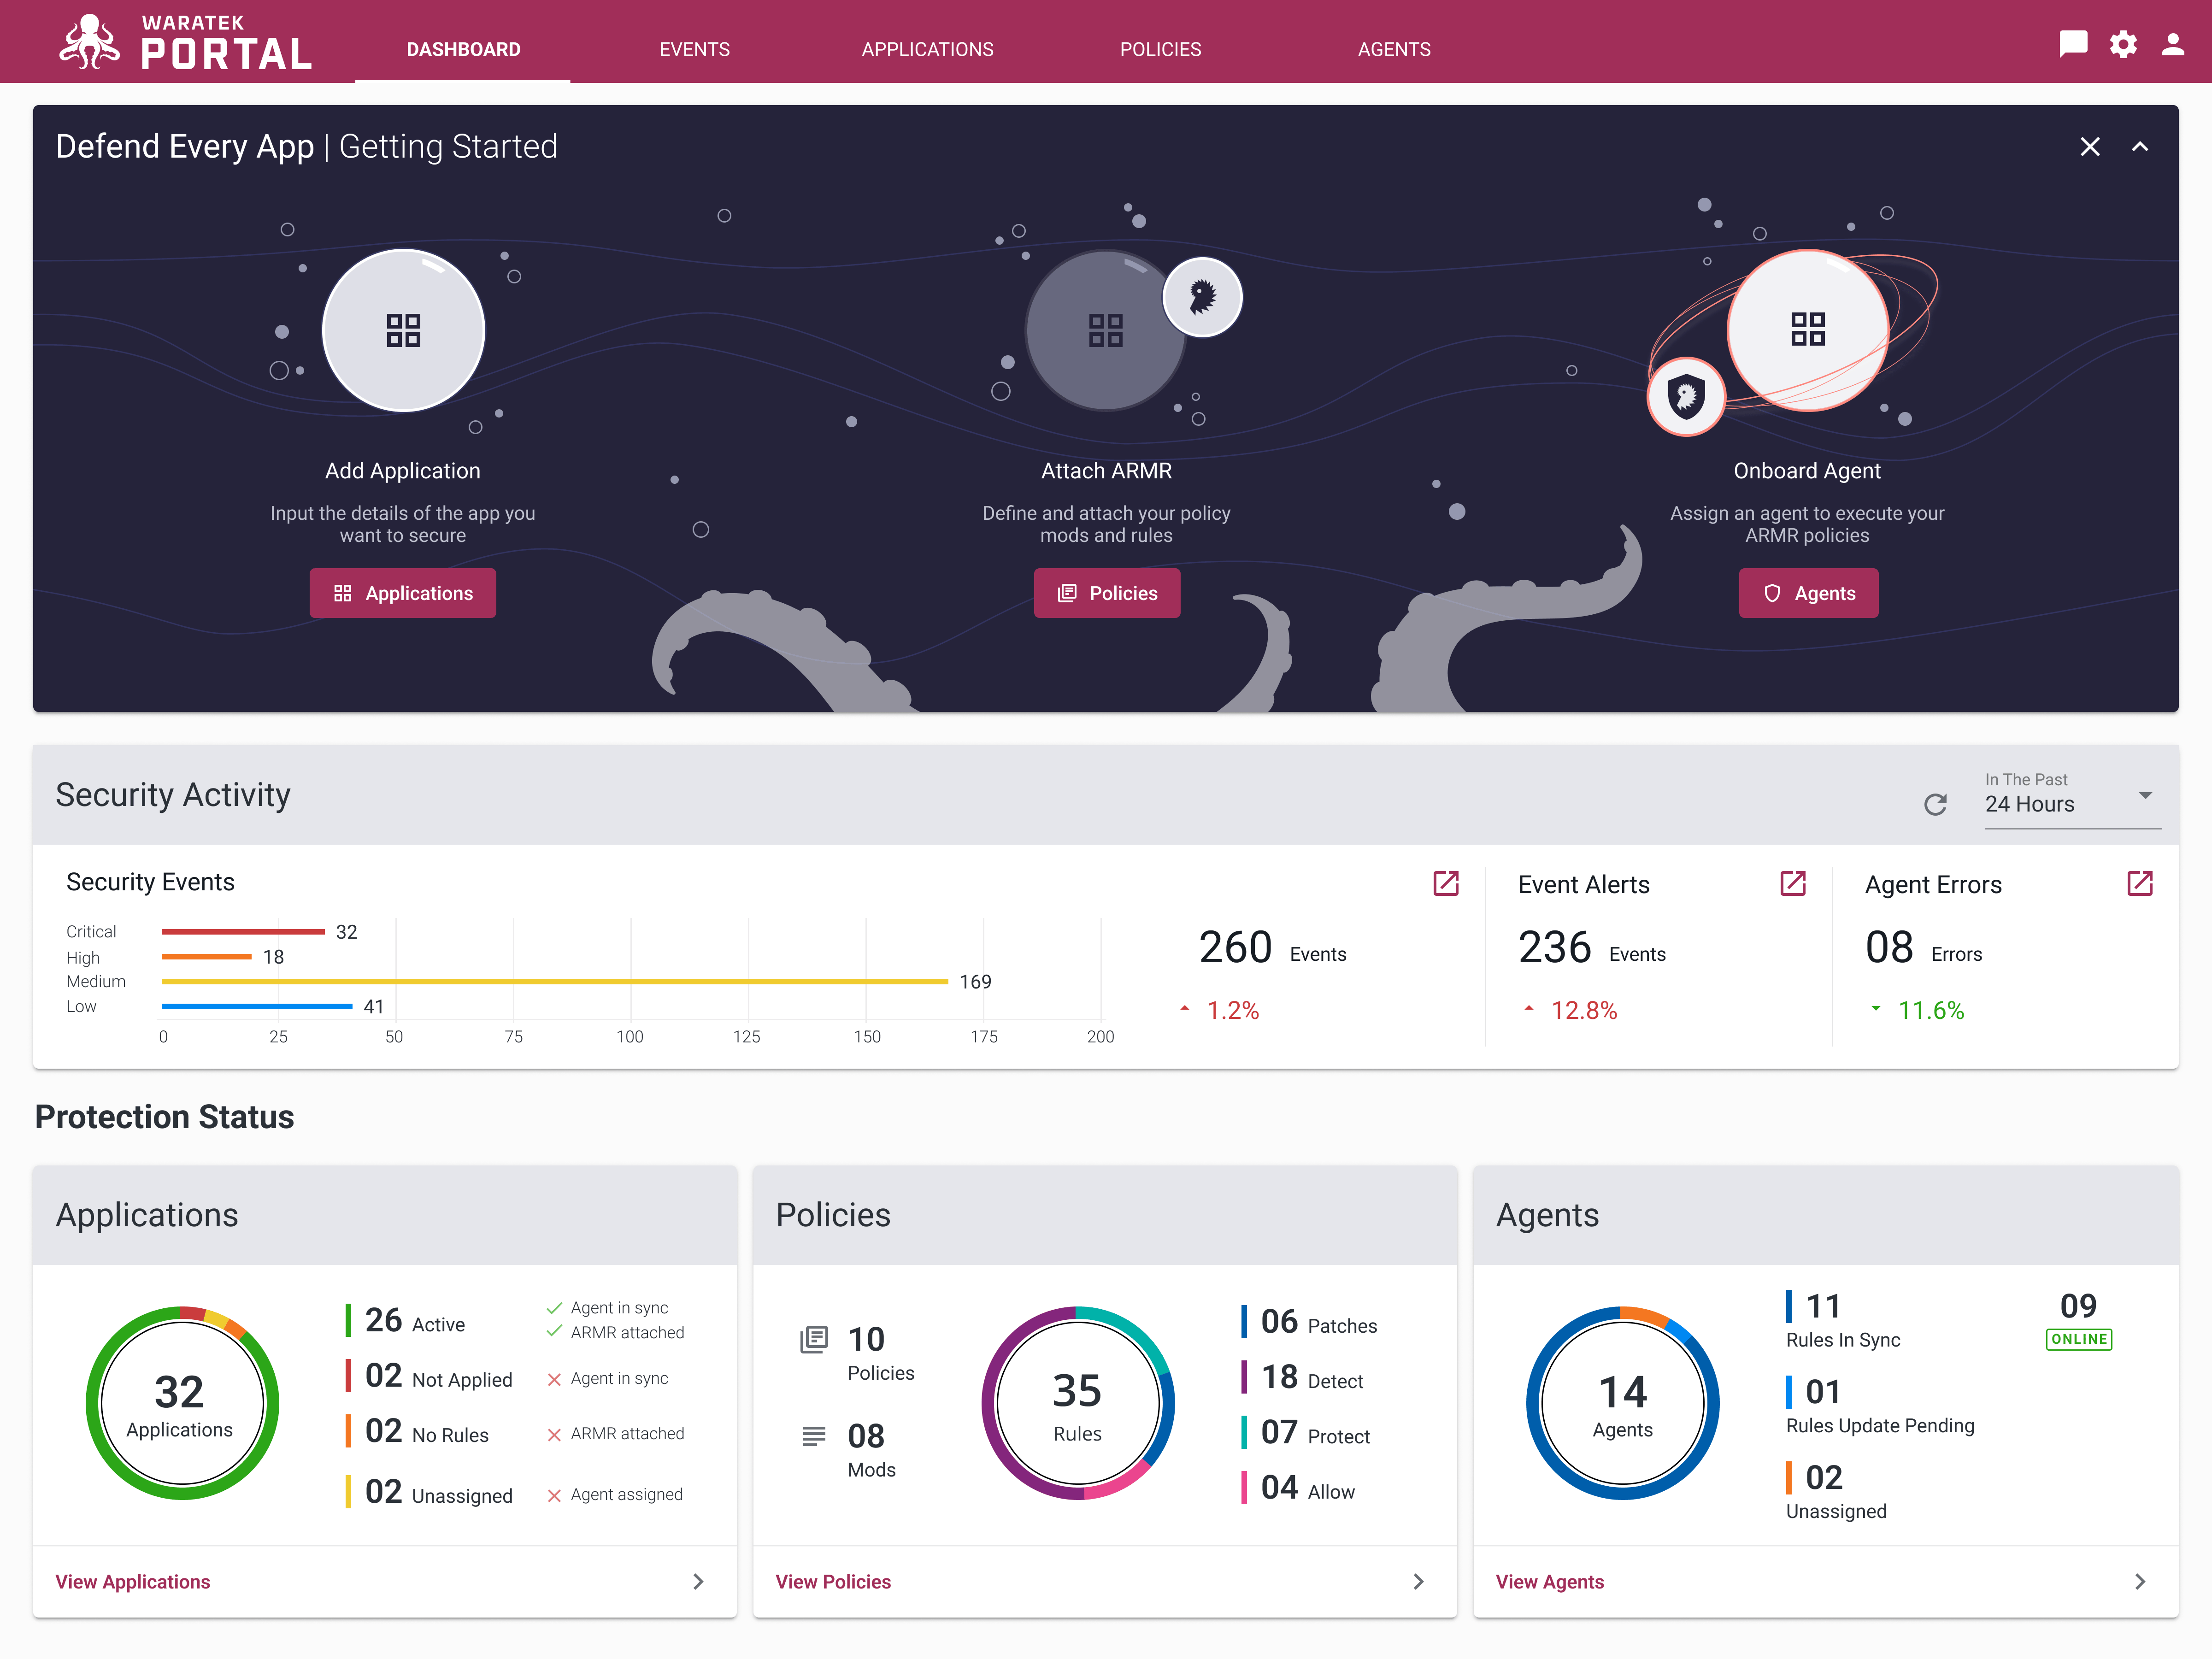Screen dimensions: 2212x1659
Task: Open Agent Errors external link icon
Action: 2140,883
